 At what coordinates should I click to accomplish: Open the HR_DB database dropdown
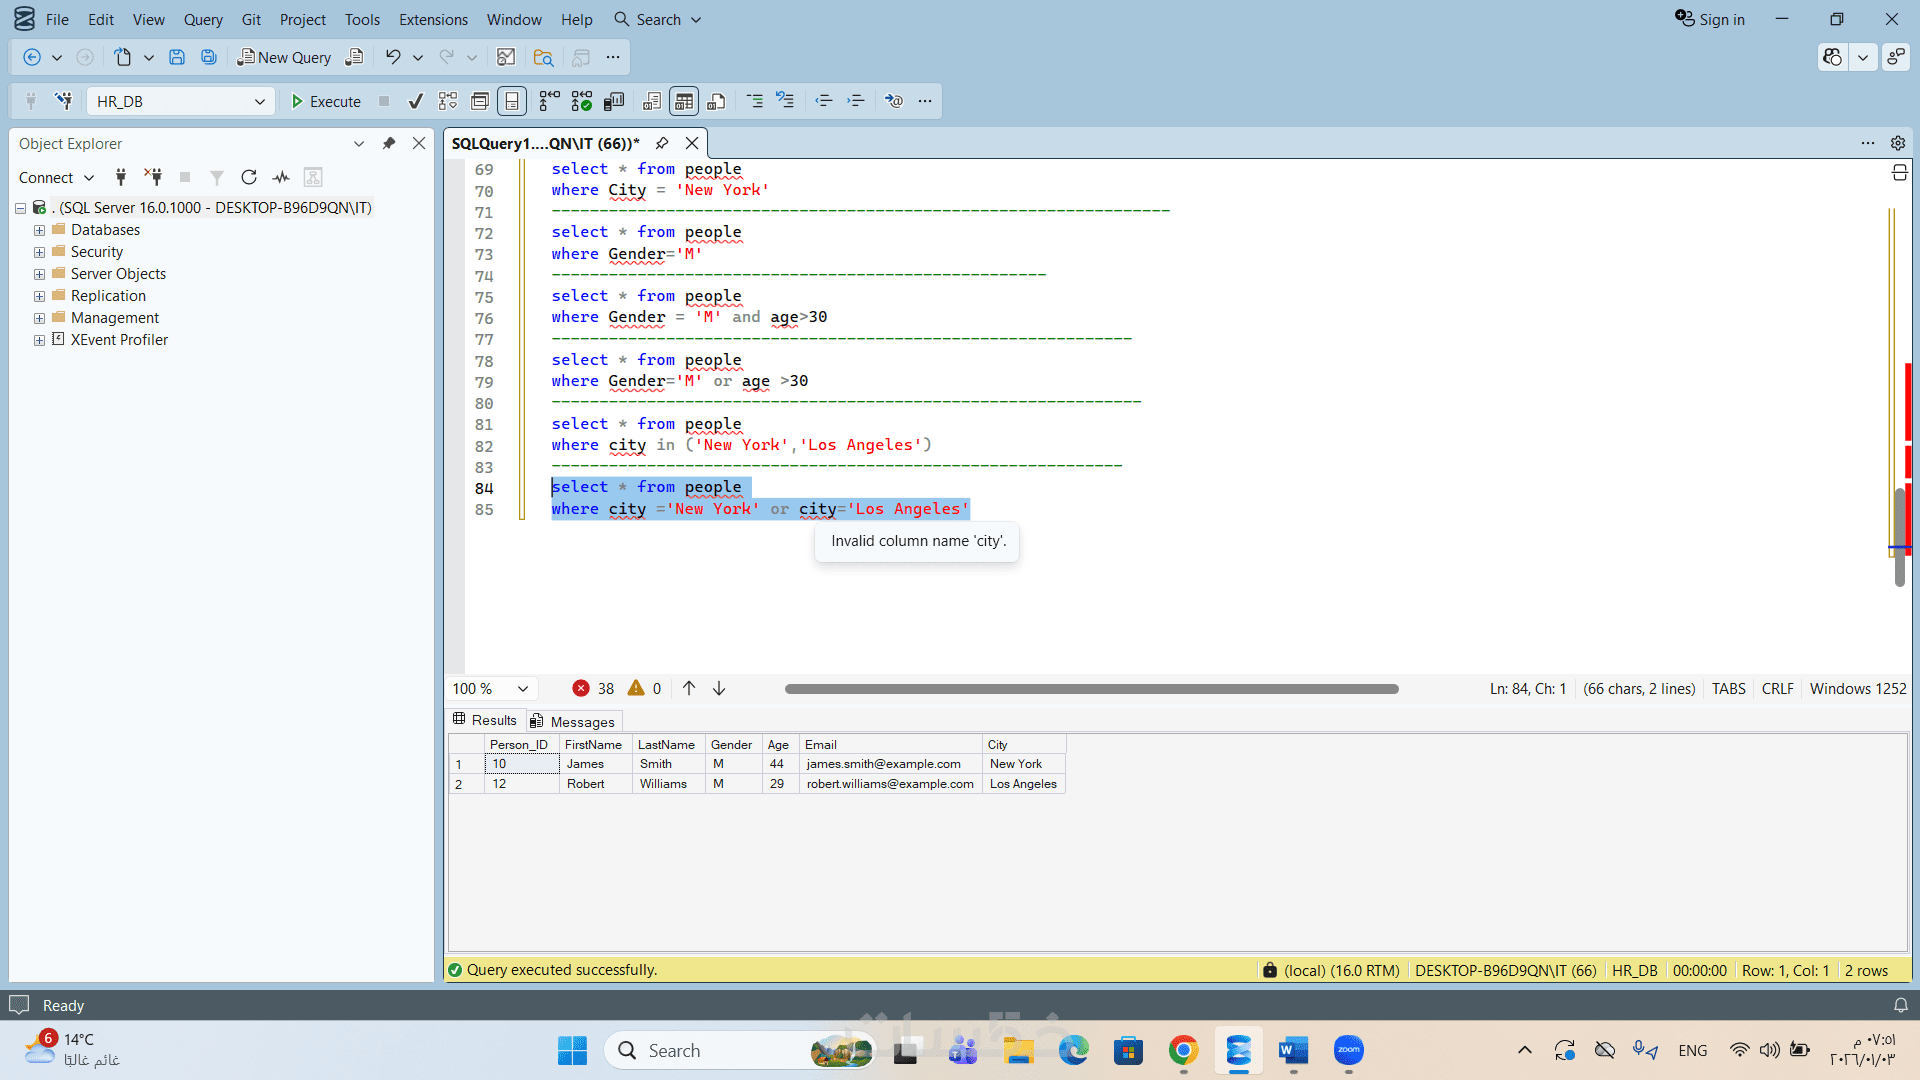pyautogui.click(x=259, y=101)
